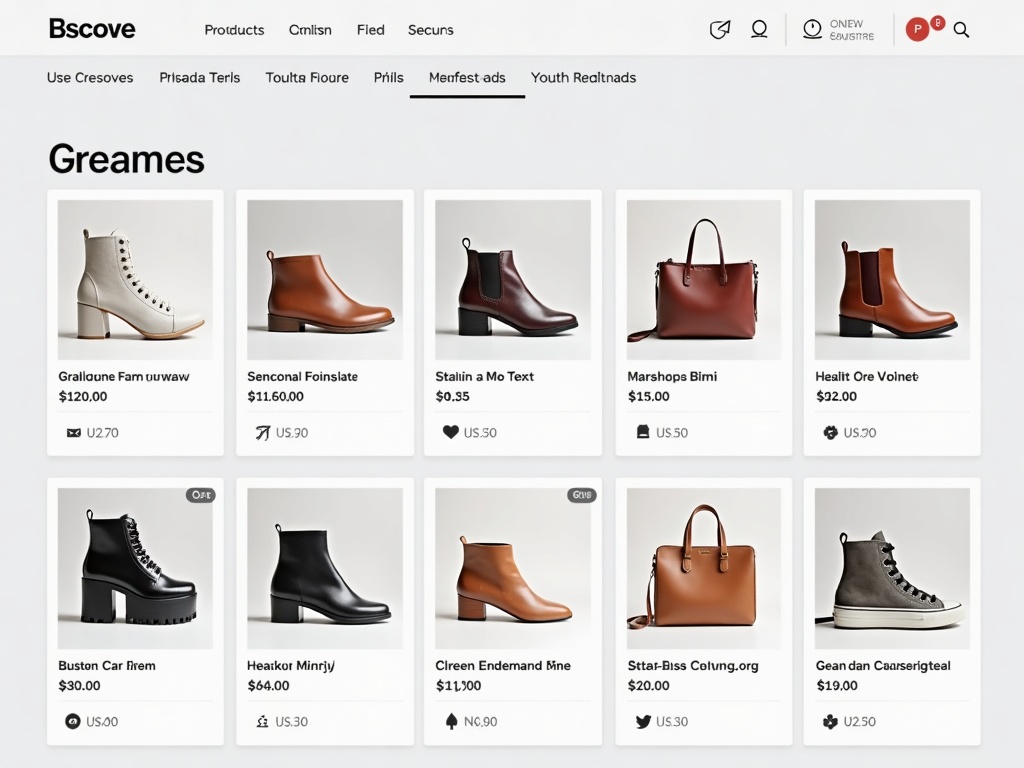1024x768 pixels.
Task: Click the $11.60.00 price
Action: point(275,396)
